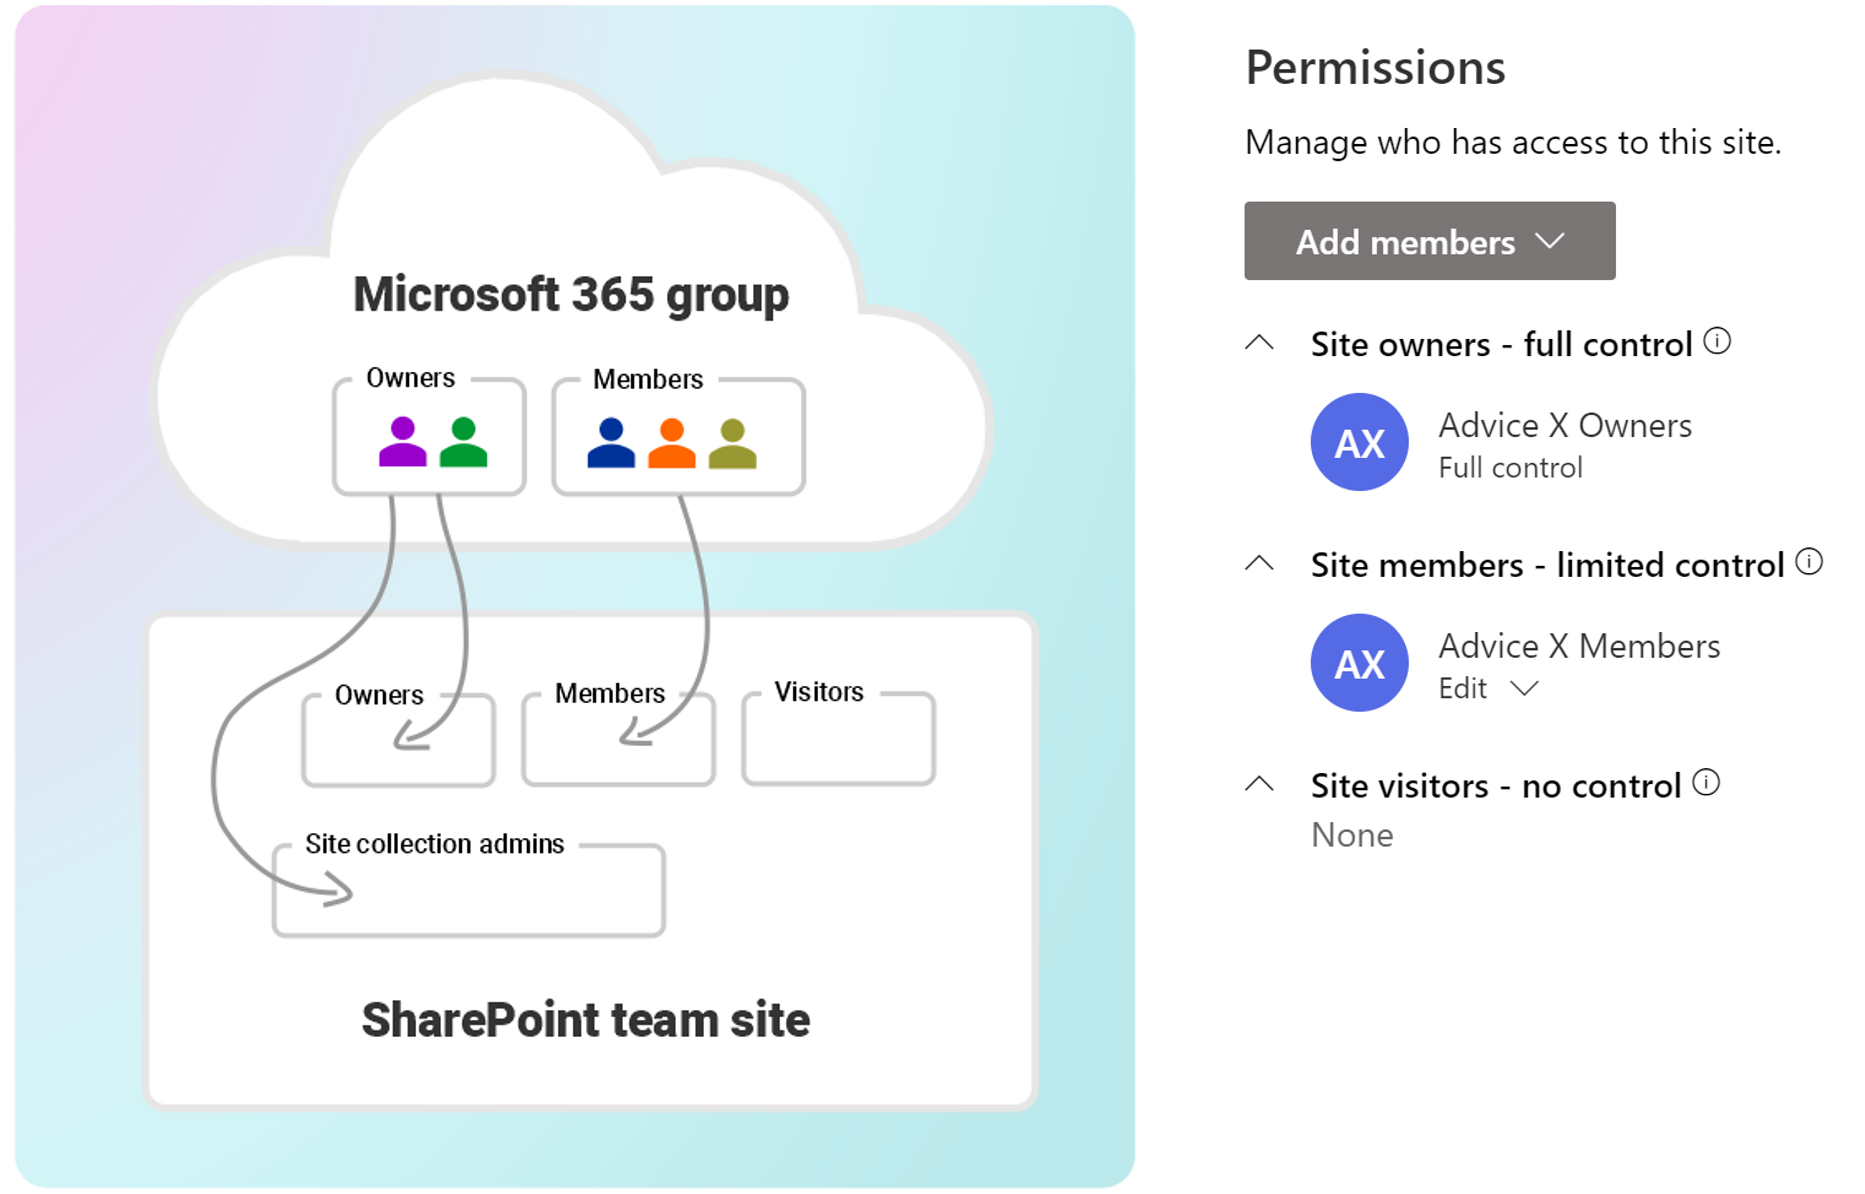Click the Owners label in SharePoint team site

tap(379, 694)
